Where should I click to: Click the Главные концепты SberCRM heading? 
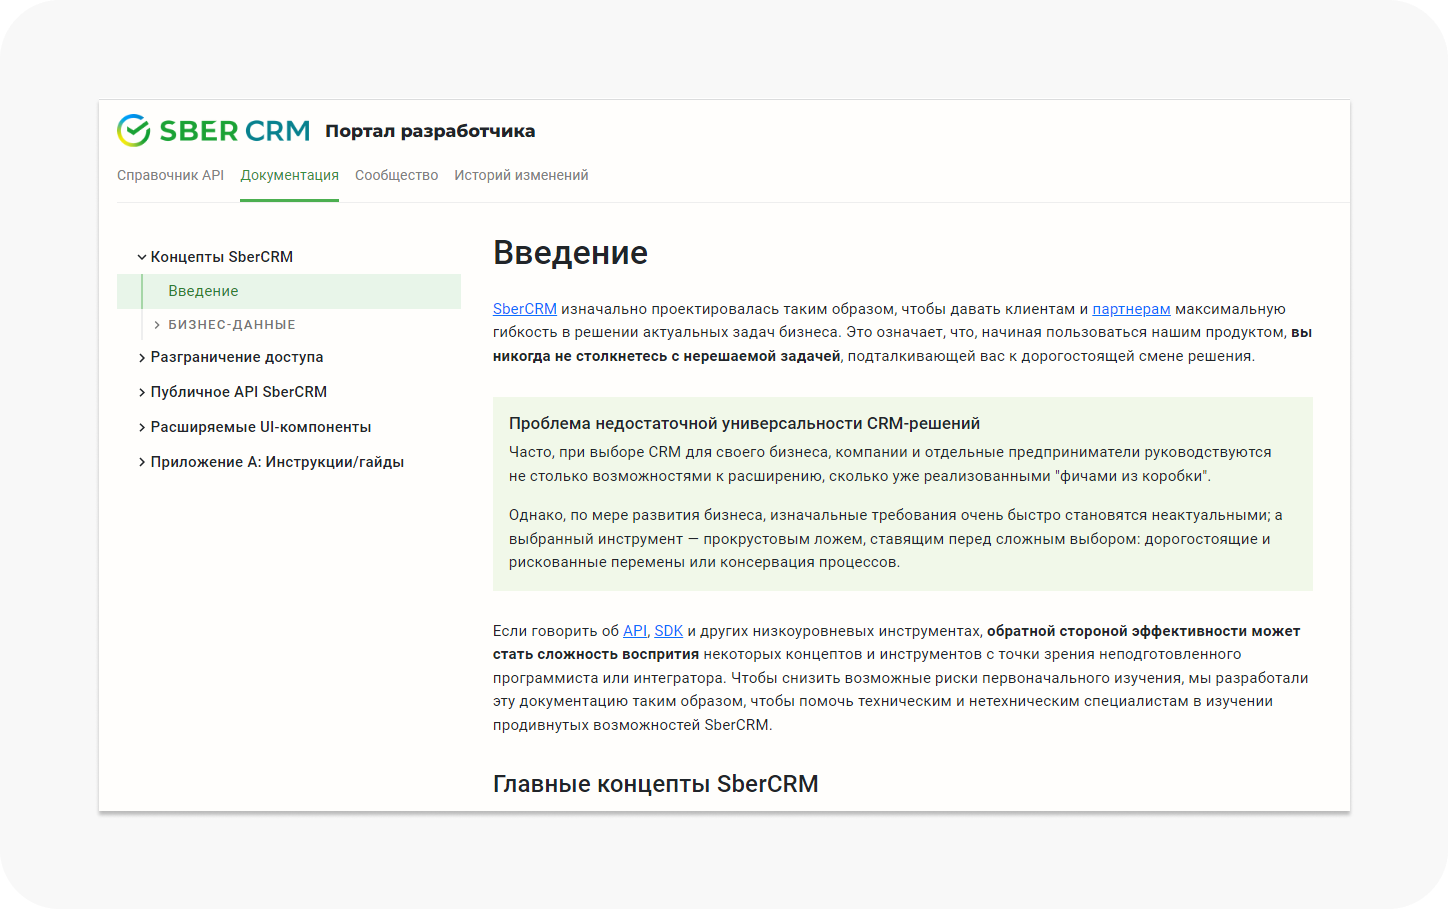click(655, 784)
